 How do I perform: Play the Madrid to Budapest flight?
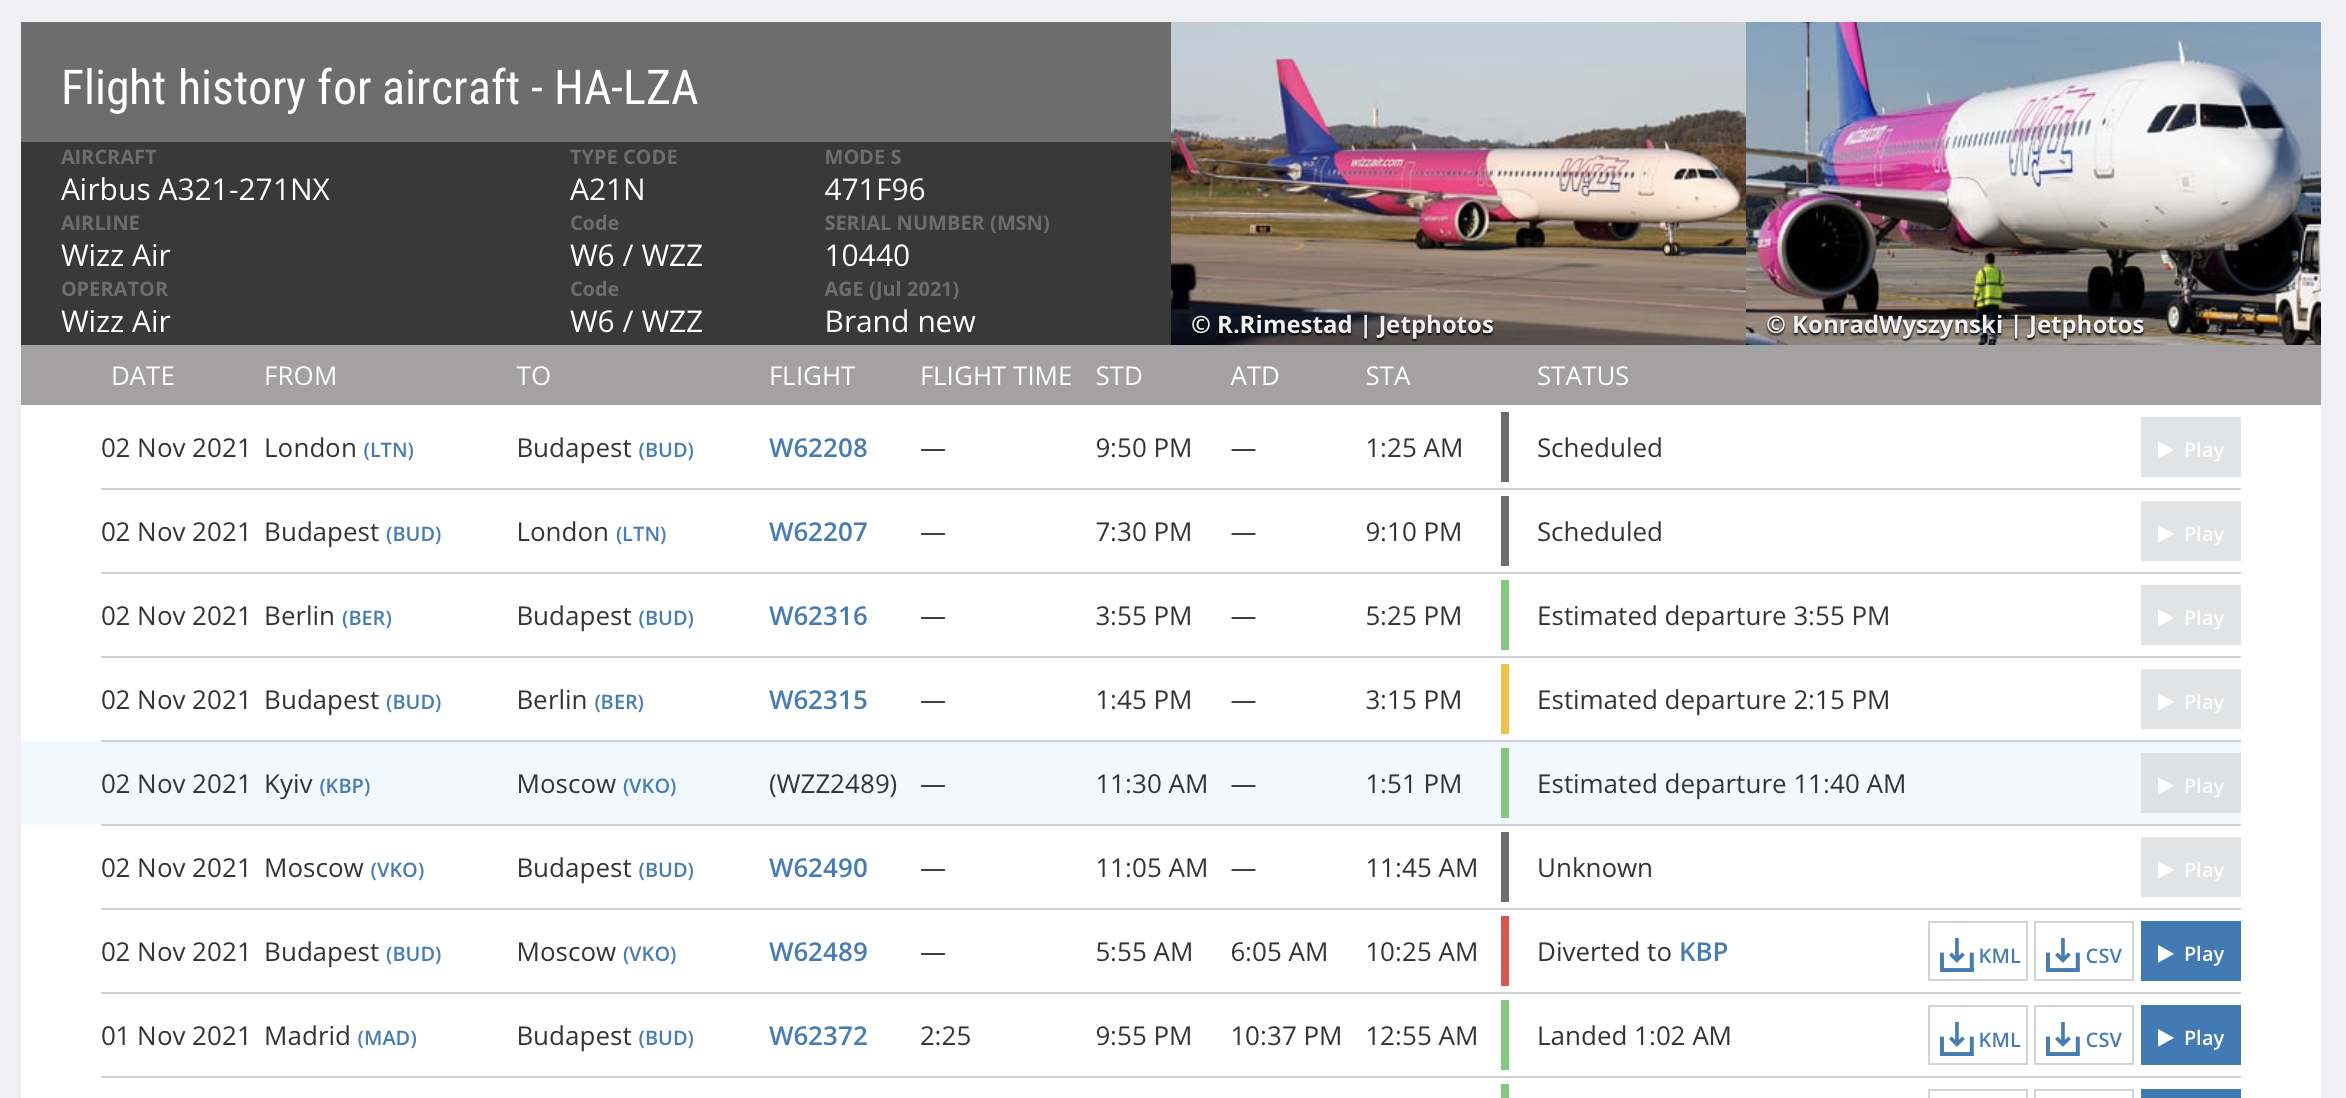[2190, 1037]
